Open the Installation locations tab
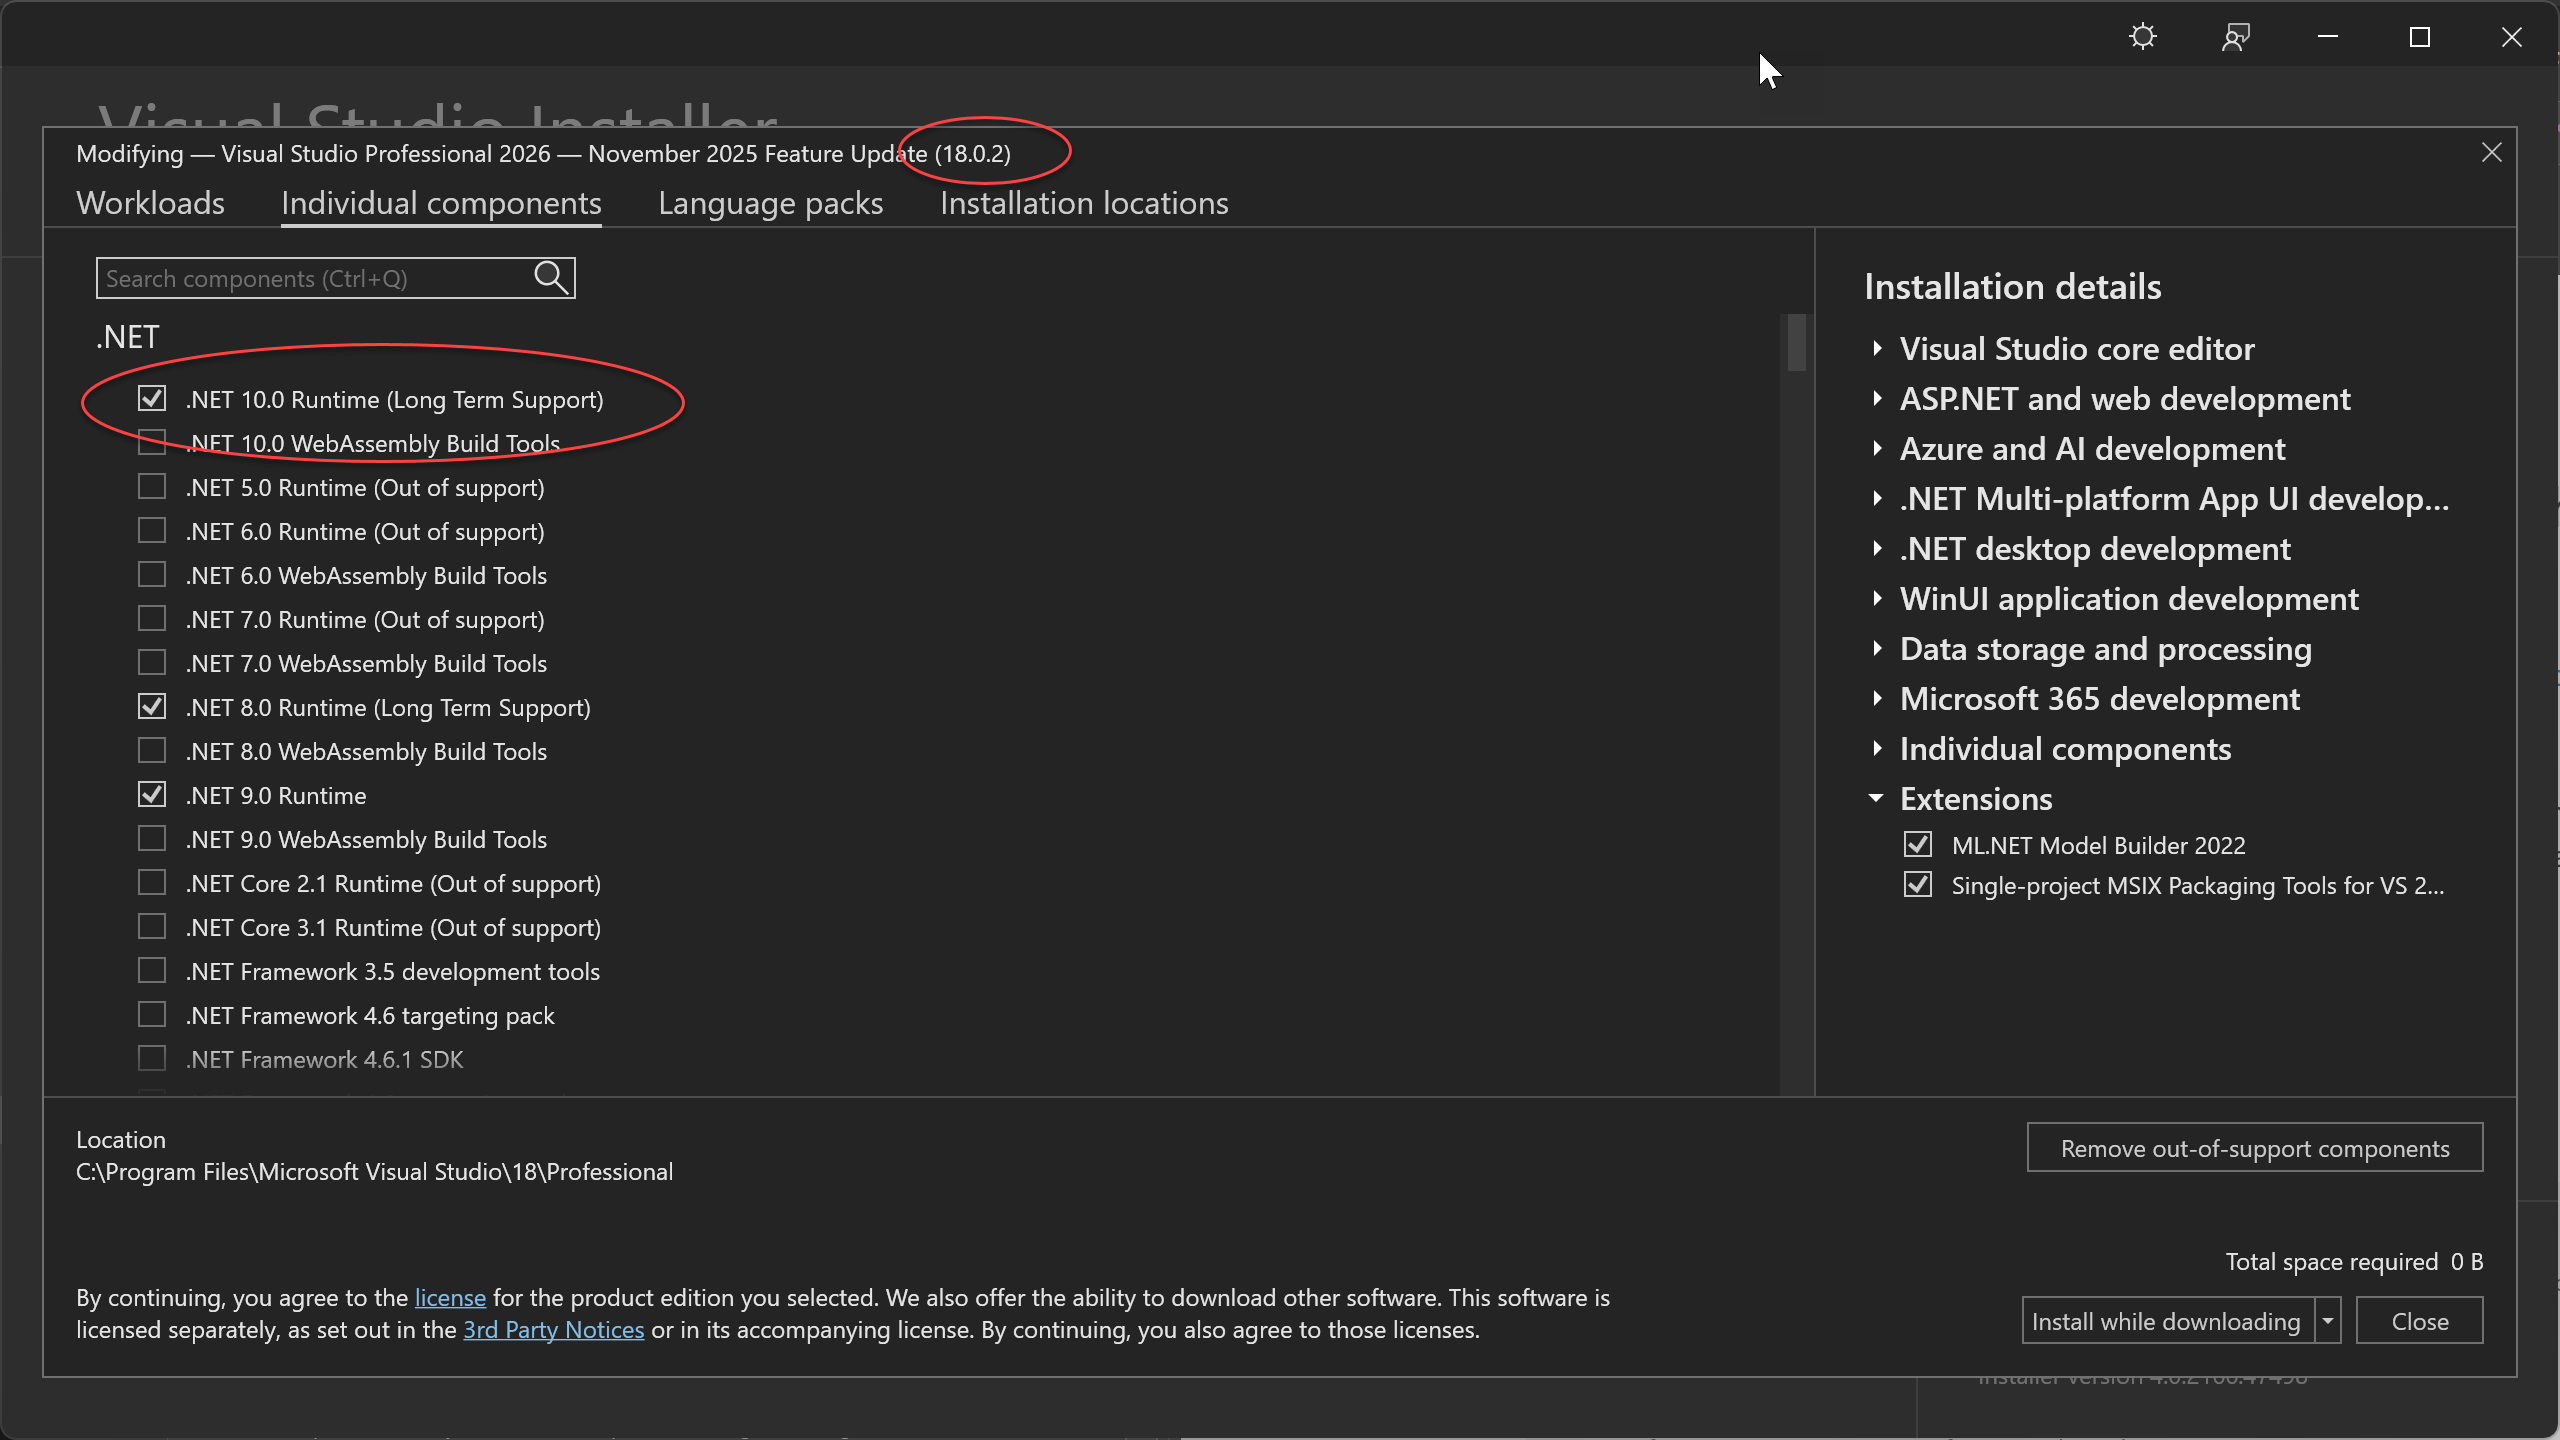The height and width of the screenshot is (1440, 2560). [x=1083, y=203]
